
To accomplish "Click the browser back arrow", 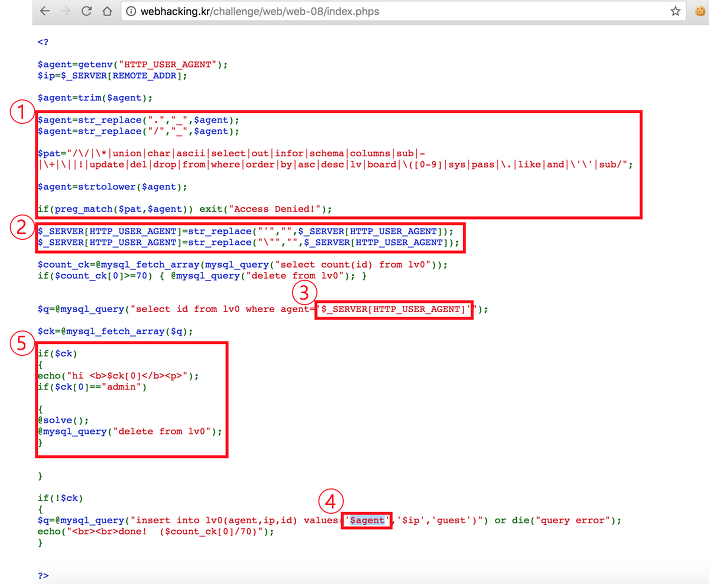I will click(45, 11).
